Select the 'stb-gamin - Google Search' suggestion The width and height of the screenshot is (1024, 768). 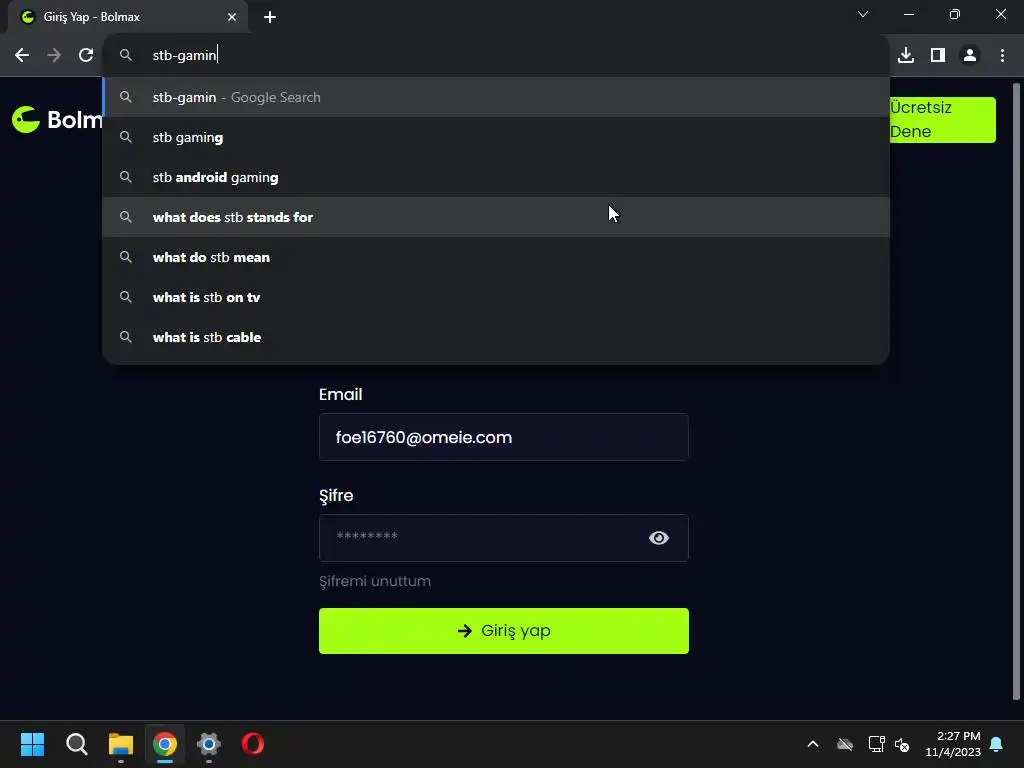(x=496, y=97)
